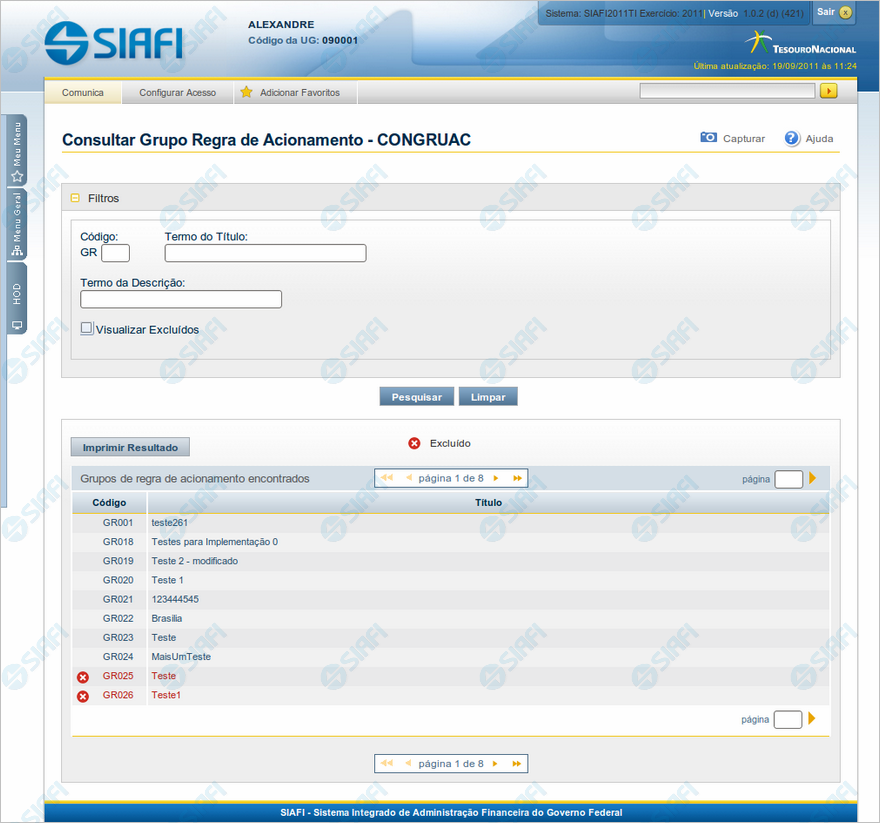This screenshot has width=880, height=823.
Task: Jump to last page in bottom pagination
Action: [516, 764]
